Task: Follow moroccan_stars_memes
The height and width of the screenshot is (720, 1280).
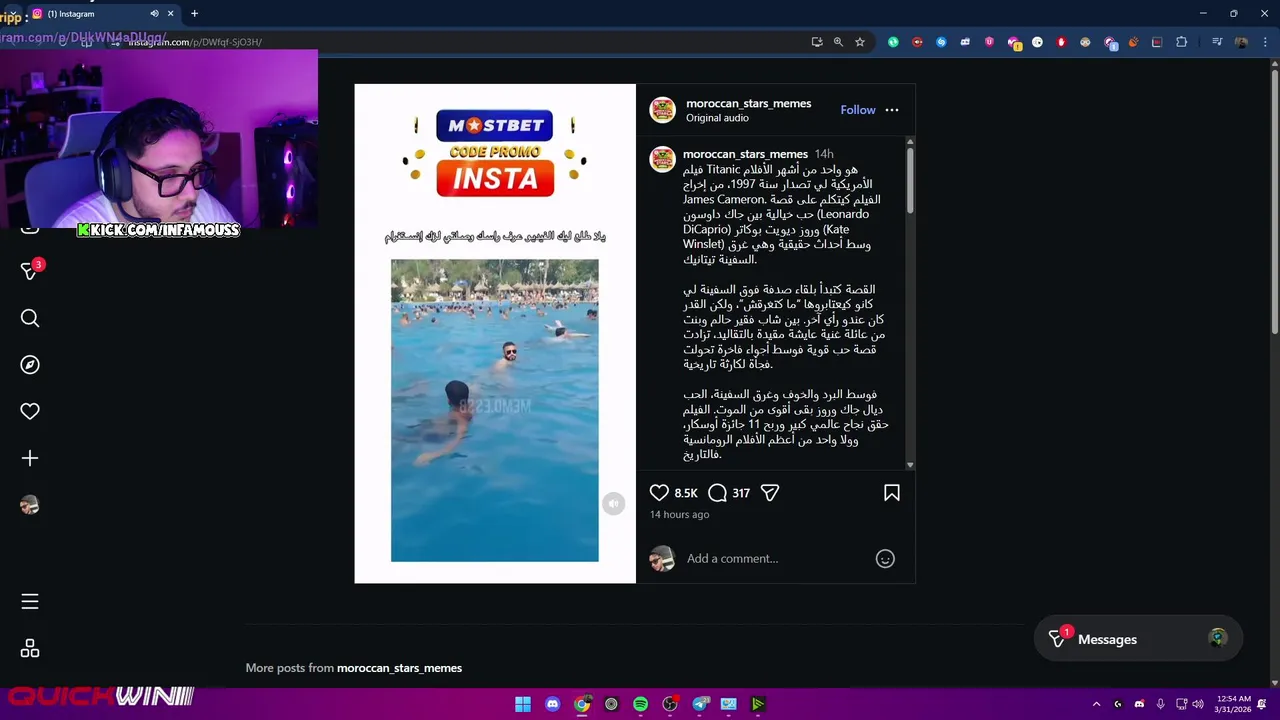Action: (858, 110)
